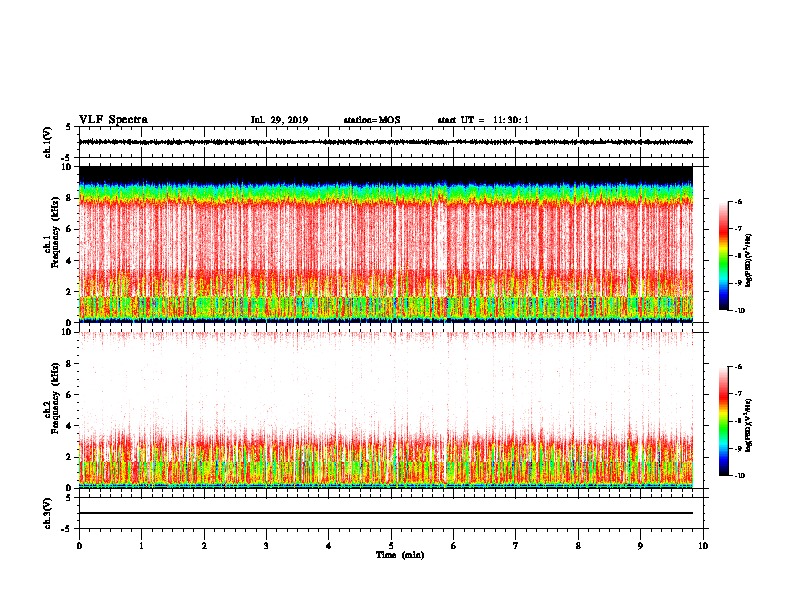Click the "8" frequency tick of ch.2 panel
The height and width of the screenshot is (612, 792).
(69, 364)
